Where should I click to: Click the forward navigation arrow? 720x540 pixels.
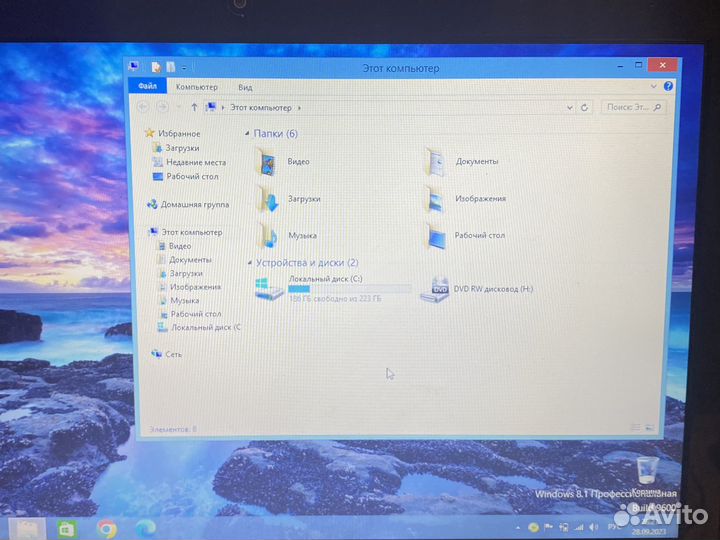click(x=162, y=107)
